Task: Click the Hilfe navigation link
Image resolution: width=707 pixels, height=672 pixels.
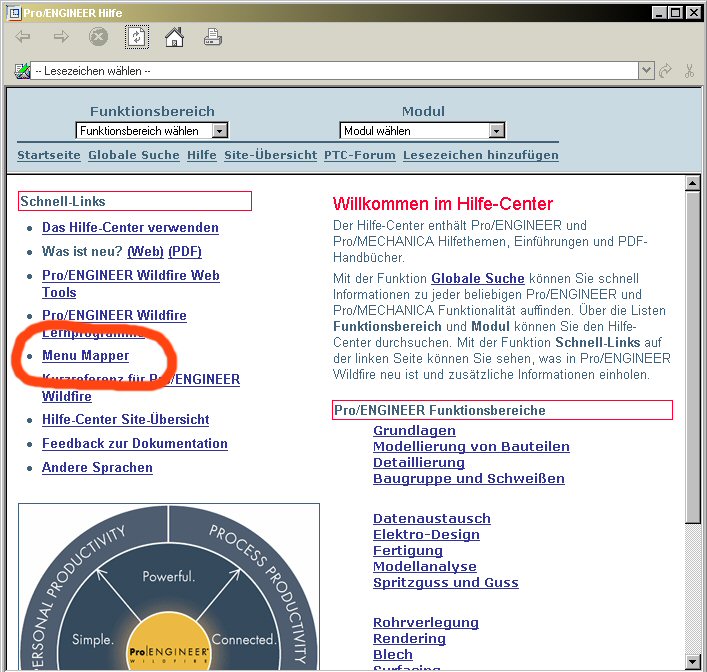Action: pyautogui.click(x=202, y=155)
